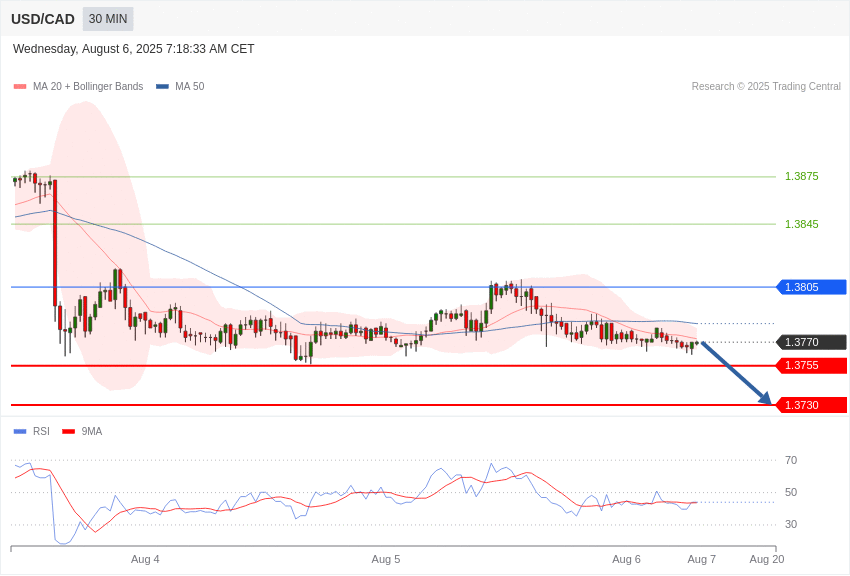Click the RSI 30 level label
This screenshot has width=850, height=576.
pos(791,525)
